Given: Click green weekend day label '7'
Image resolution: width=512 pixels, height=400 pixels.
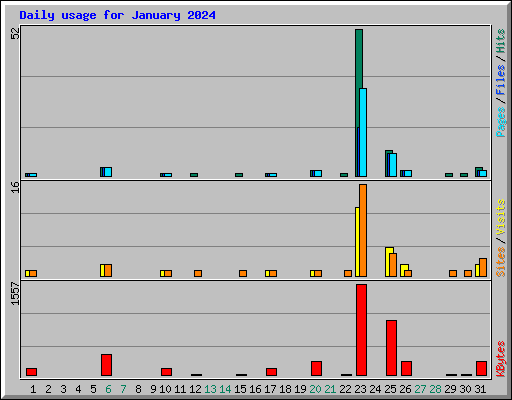Looking at the screenshot, I should [x=123, y=389].
